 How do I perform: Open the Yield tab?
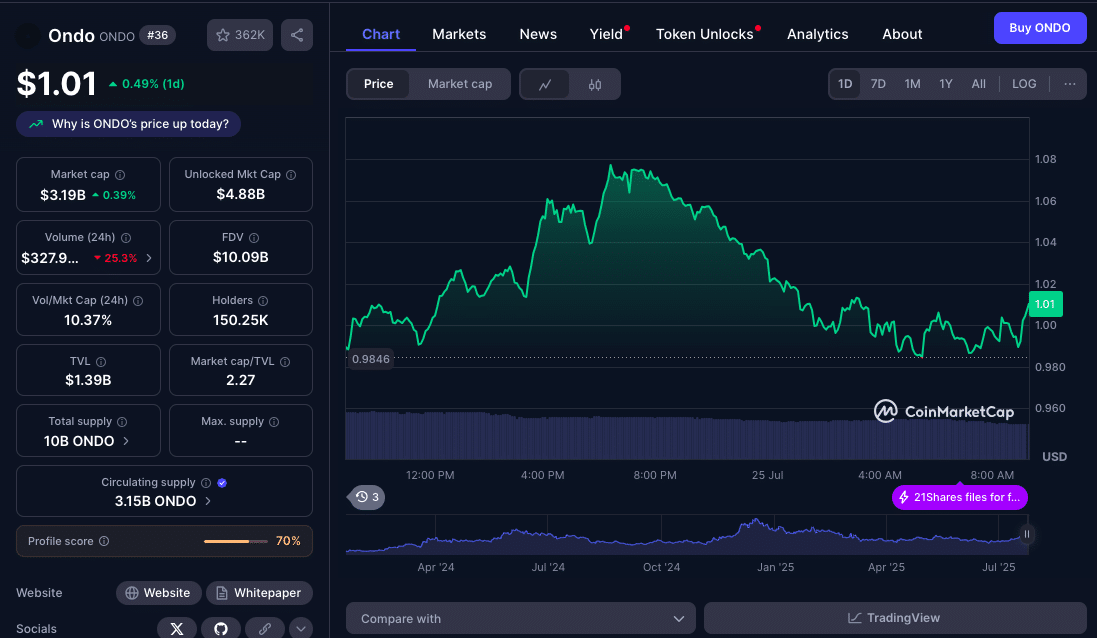click(606, 34)
